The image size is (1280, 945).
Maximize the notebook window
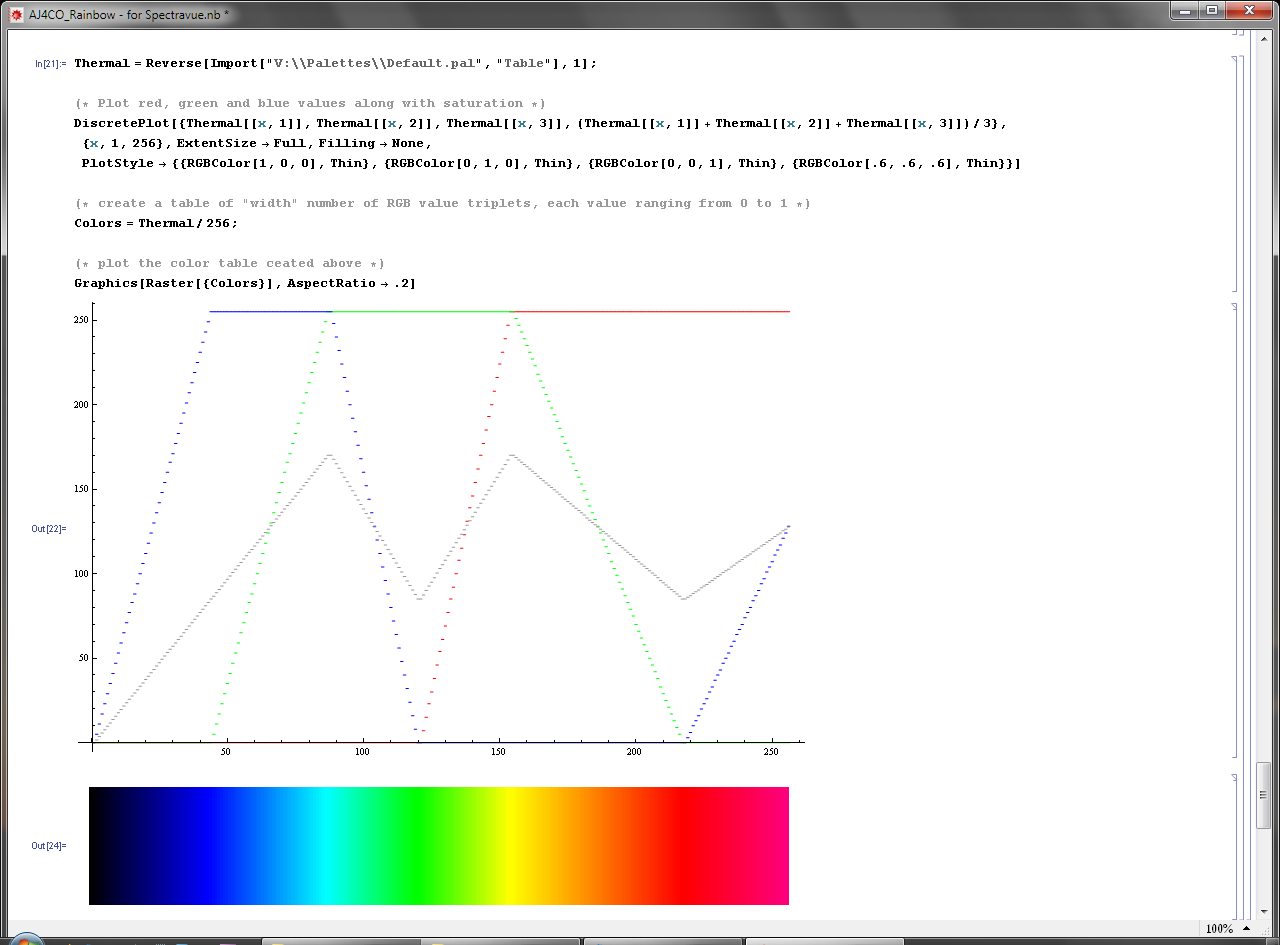[x=1211, y=11]
